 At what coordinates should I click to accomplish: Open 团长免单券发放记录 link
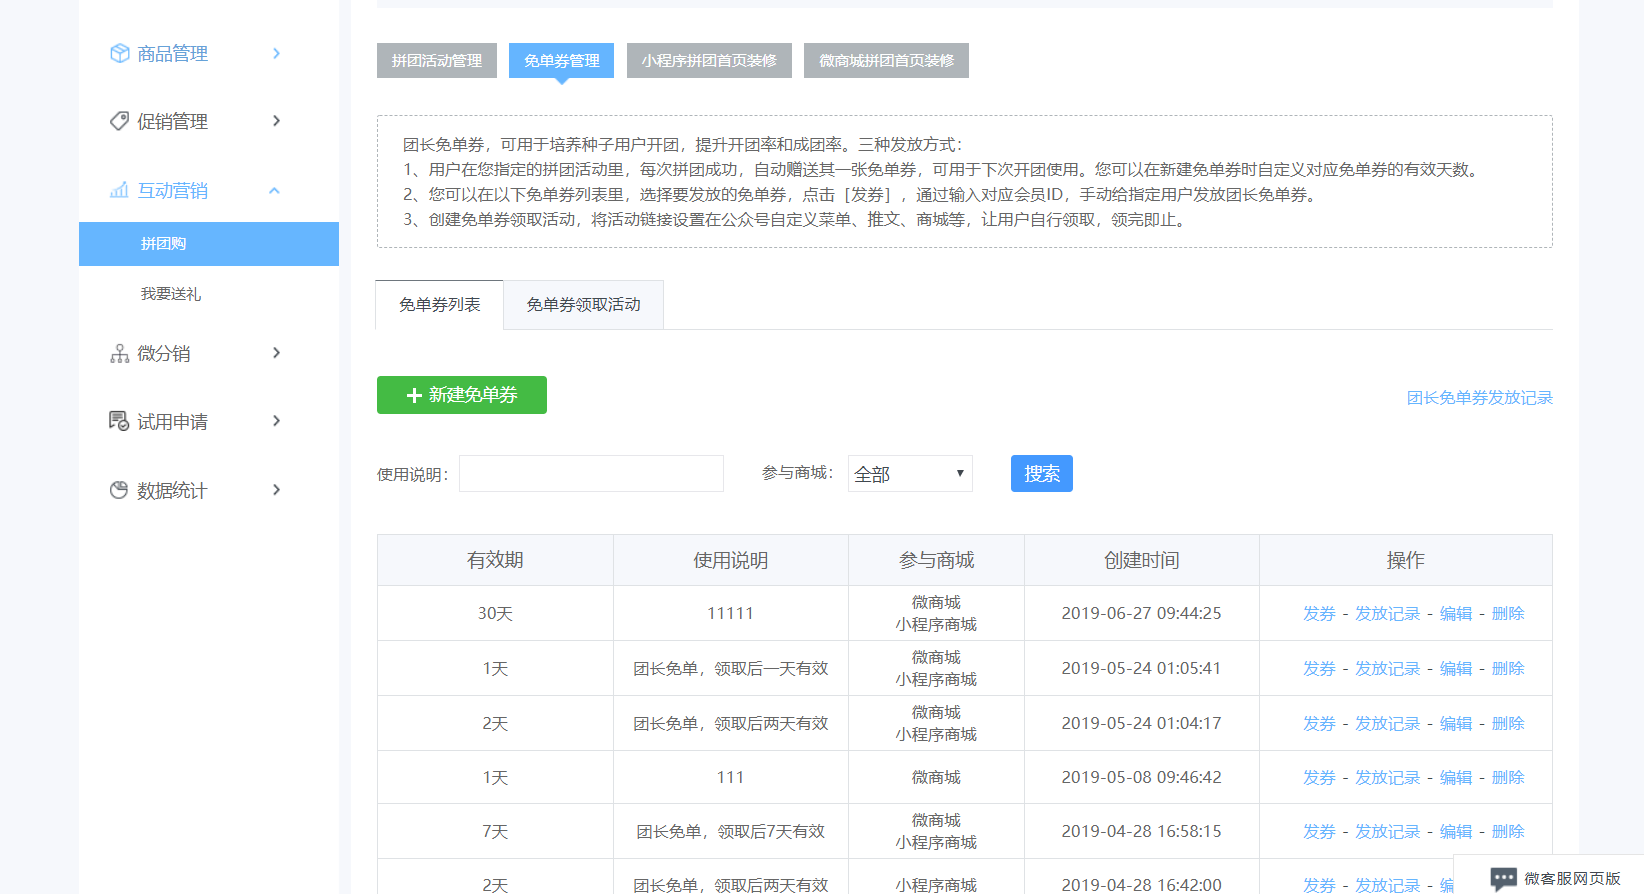(x=1479, y=398)
